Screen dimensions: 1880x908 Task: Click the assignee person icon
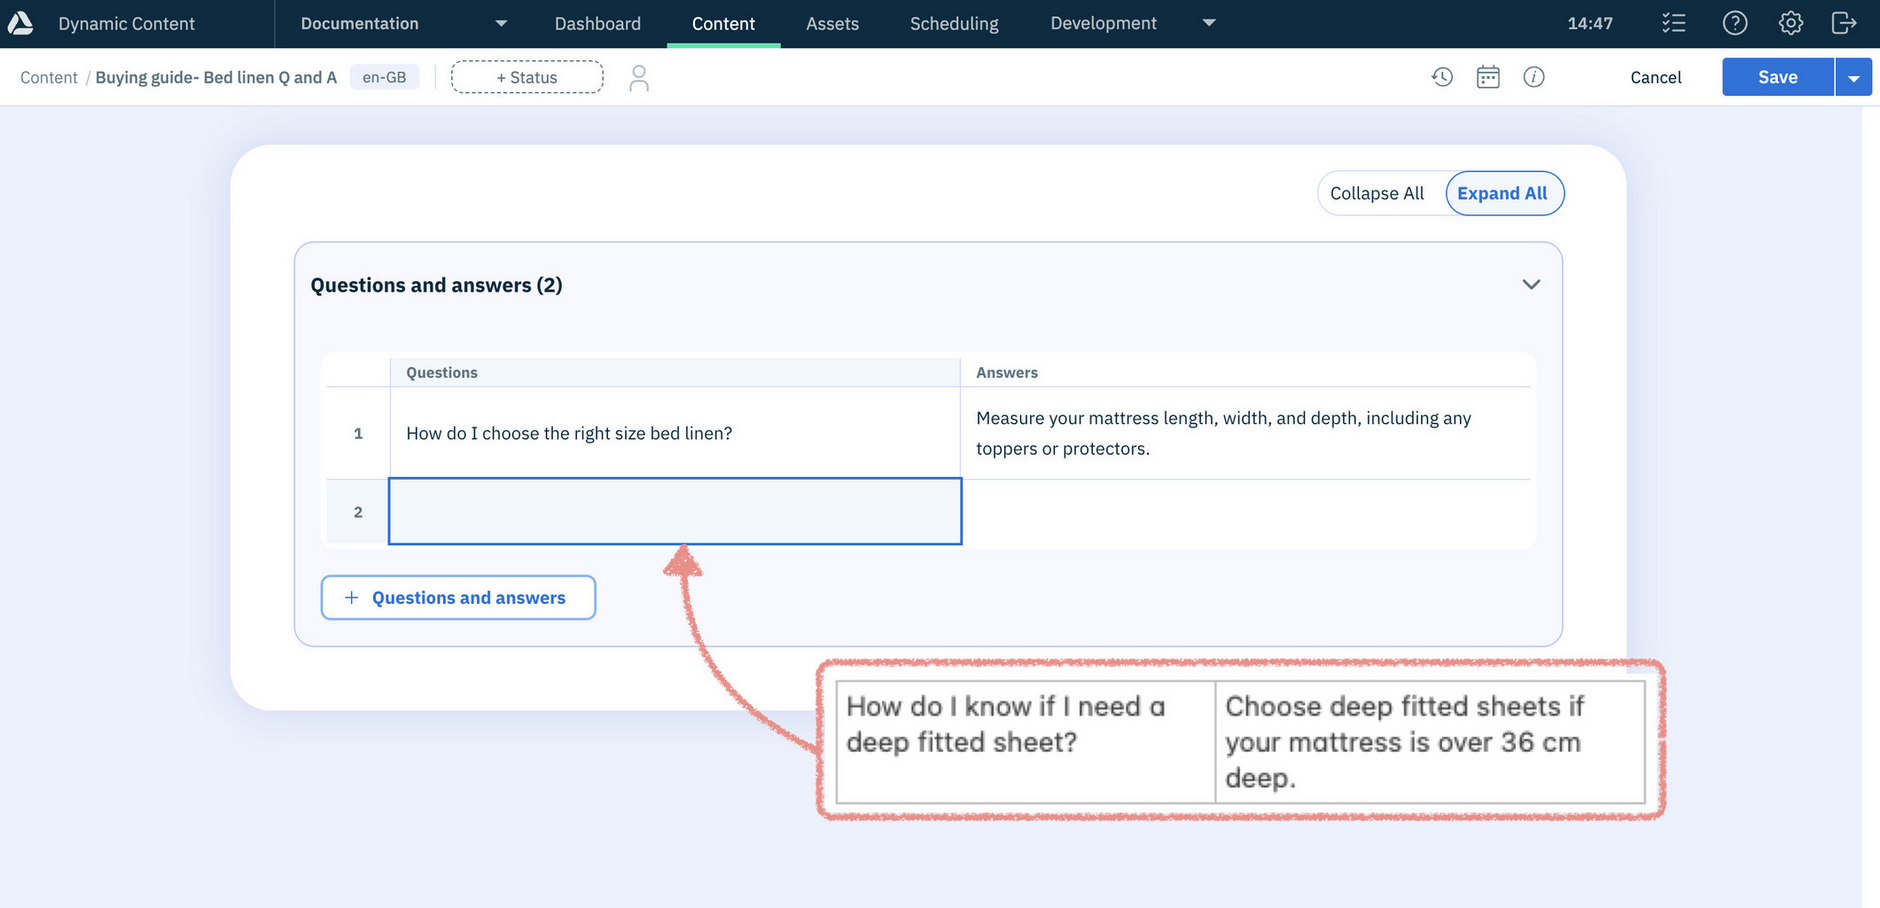[639, 78]
